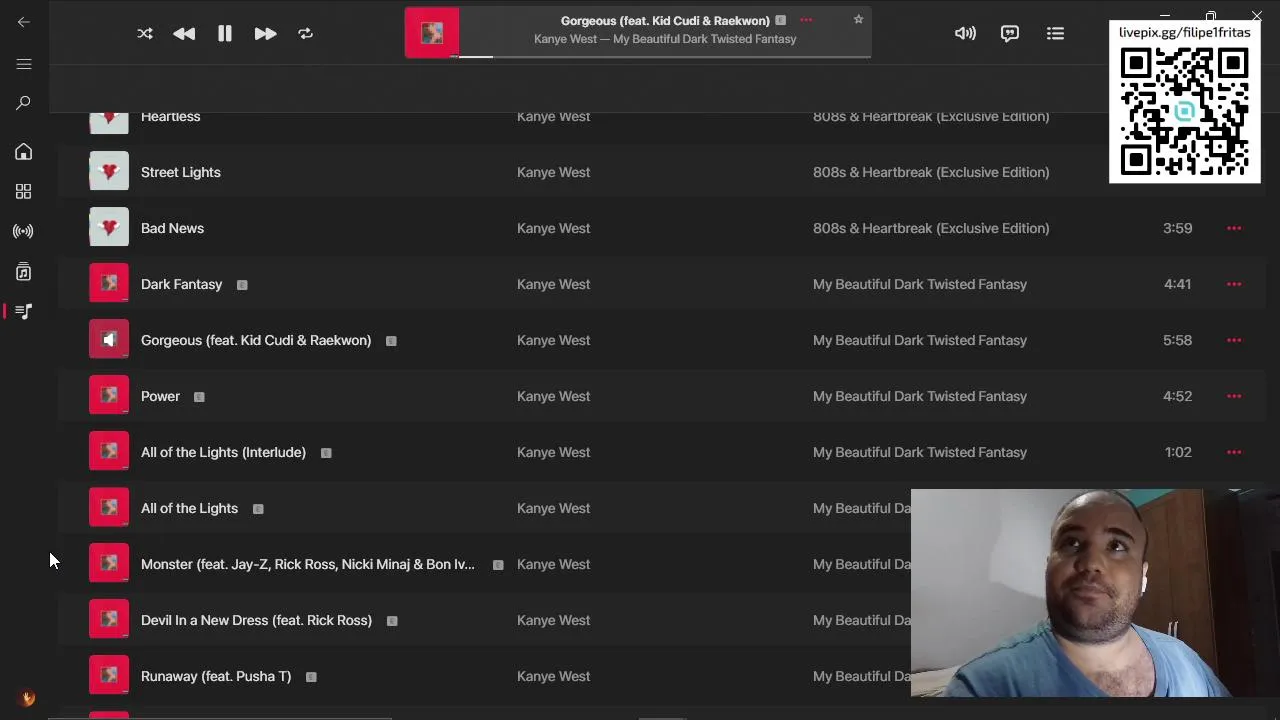Click the 4:41 duration of Dark Fantasy
The image size is (1280, 720).
click(1177, 284)
